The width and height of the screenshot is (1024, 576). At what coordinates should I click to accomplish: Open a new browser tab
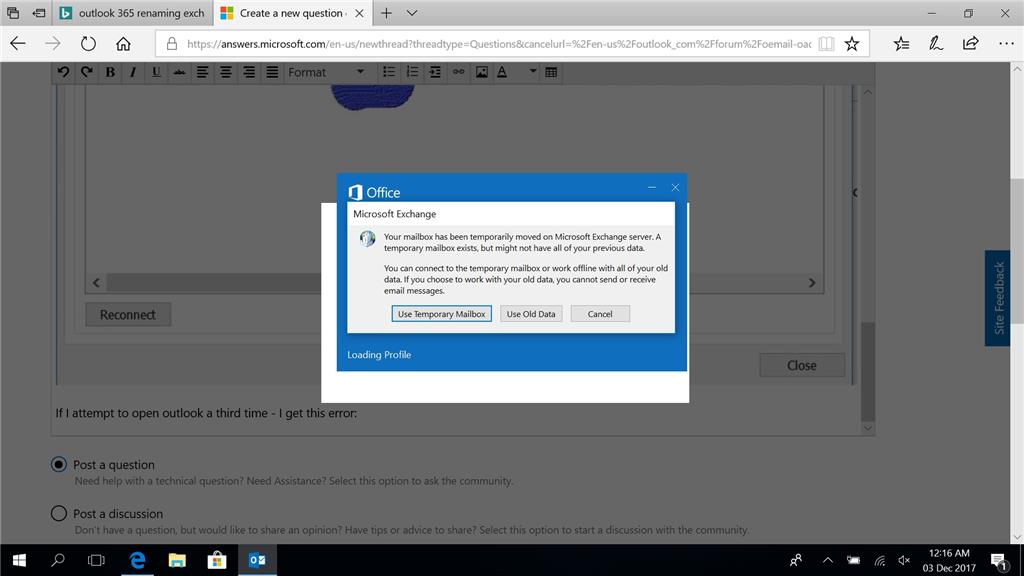(x=387, y=13)
